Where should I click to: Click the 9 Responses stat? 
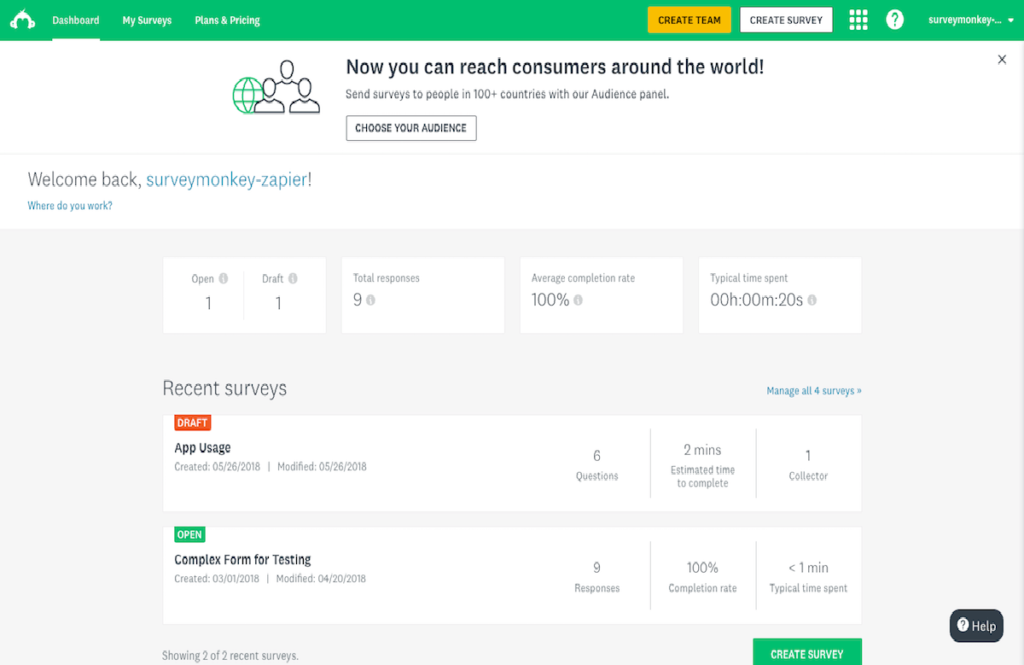(597, 577)
